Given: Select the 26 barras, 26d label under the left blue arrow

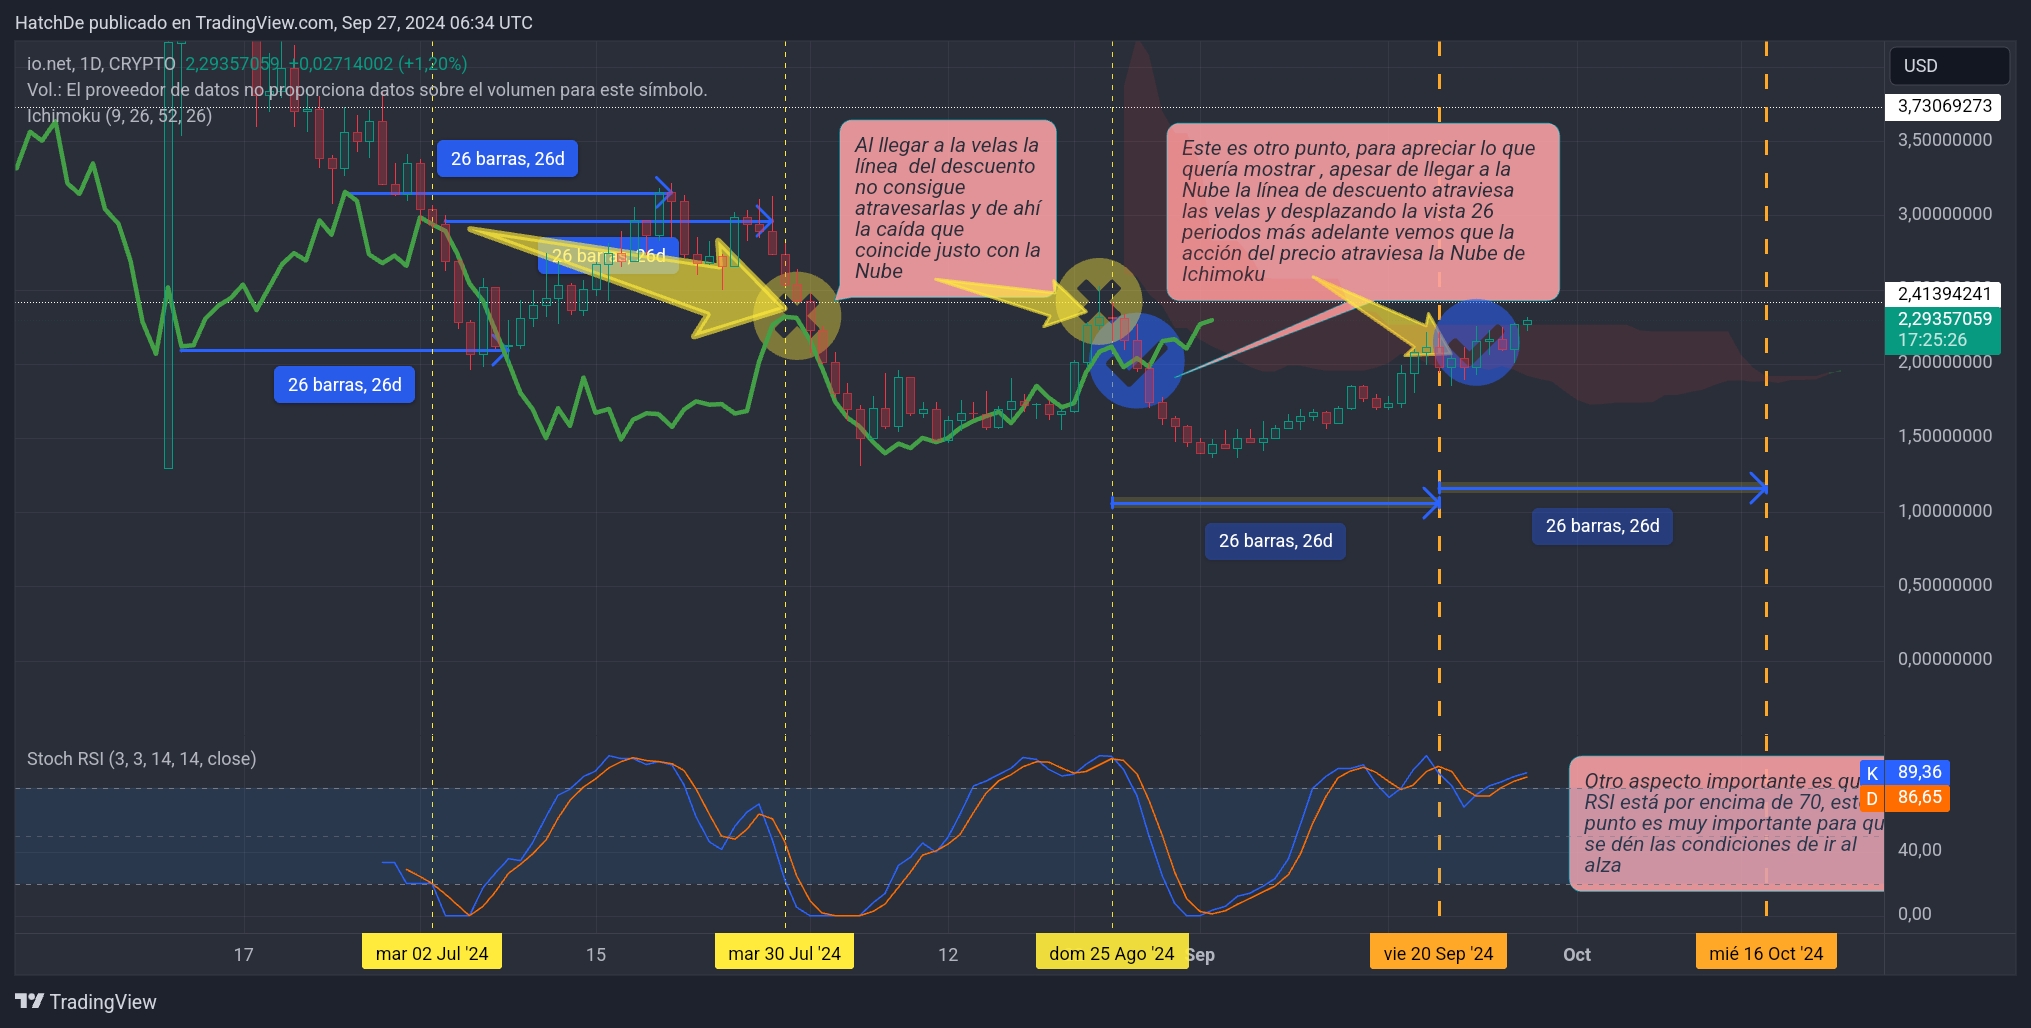Looking at the screenshot, I should pos(344,385).
